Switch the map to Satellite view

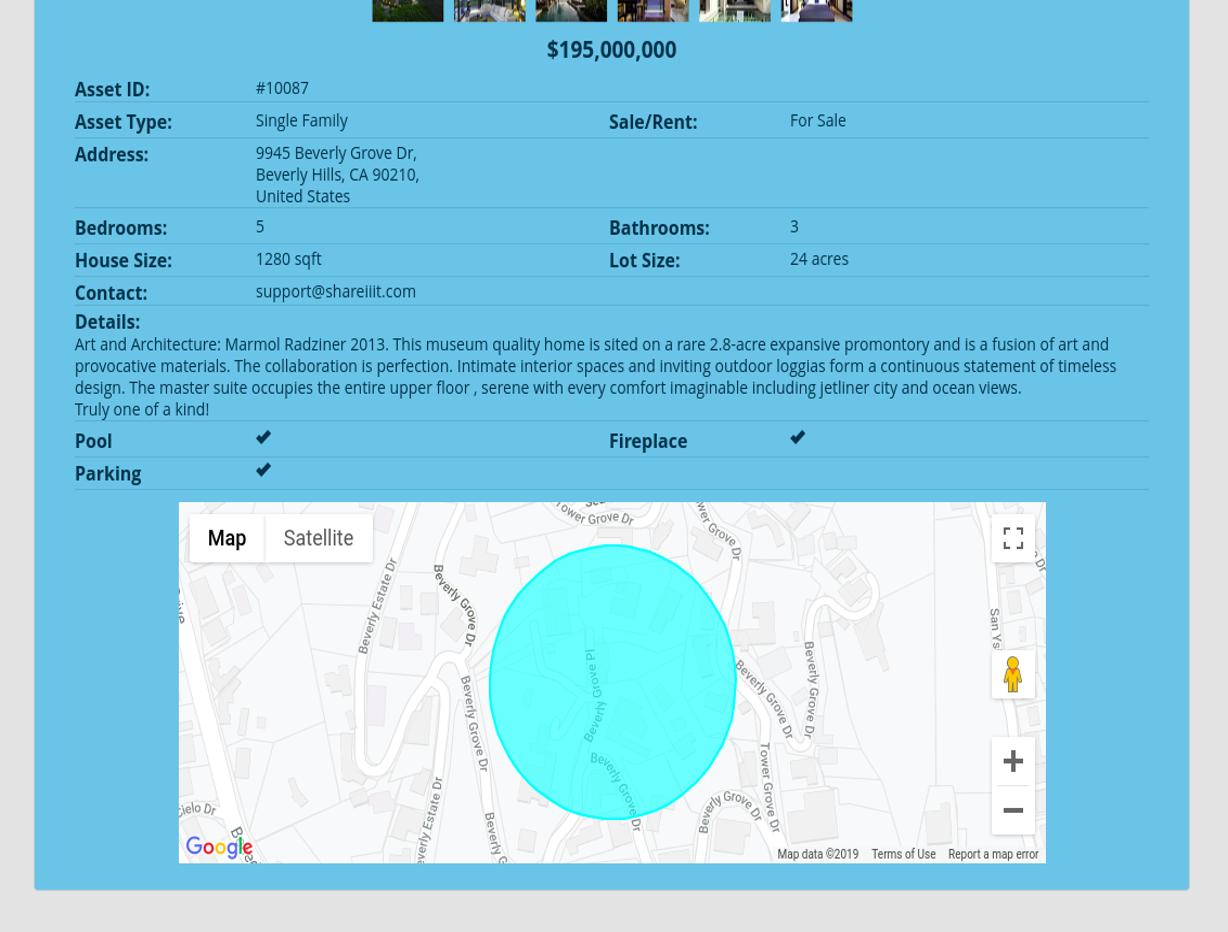click(x=318, y=538)
